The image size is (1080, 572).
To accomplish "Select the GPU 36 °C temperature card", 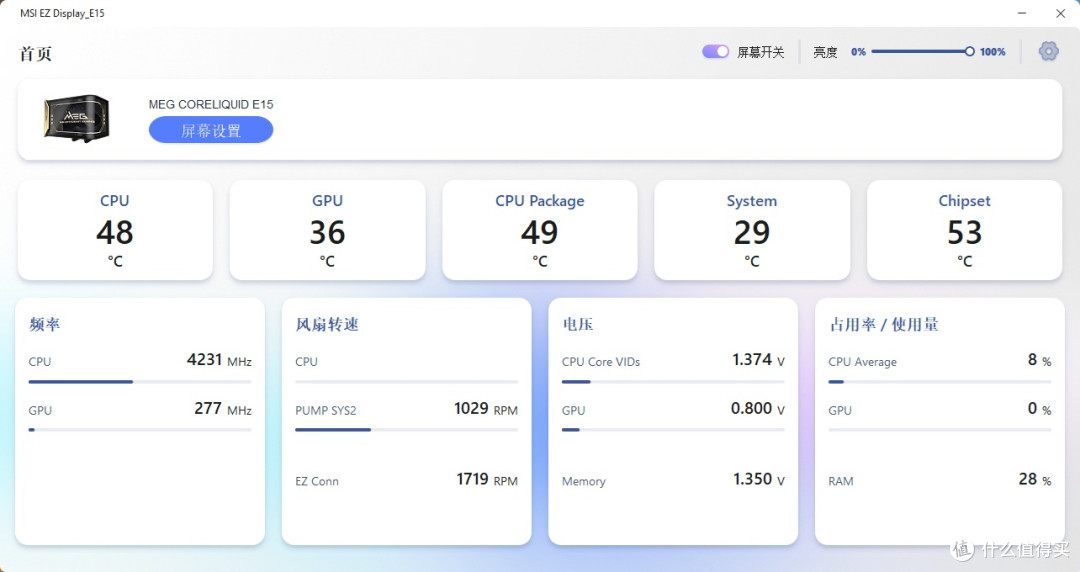I will tap(327, 230).
